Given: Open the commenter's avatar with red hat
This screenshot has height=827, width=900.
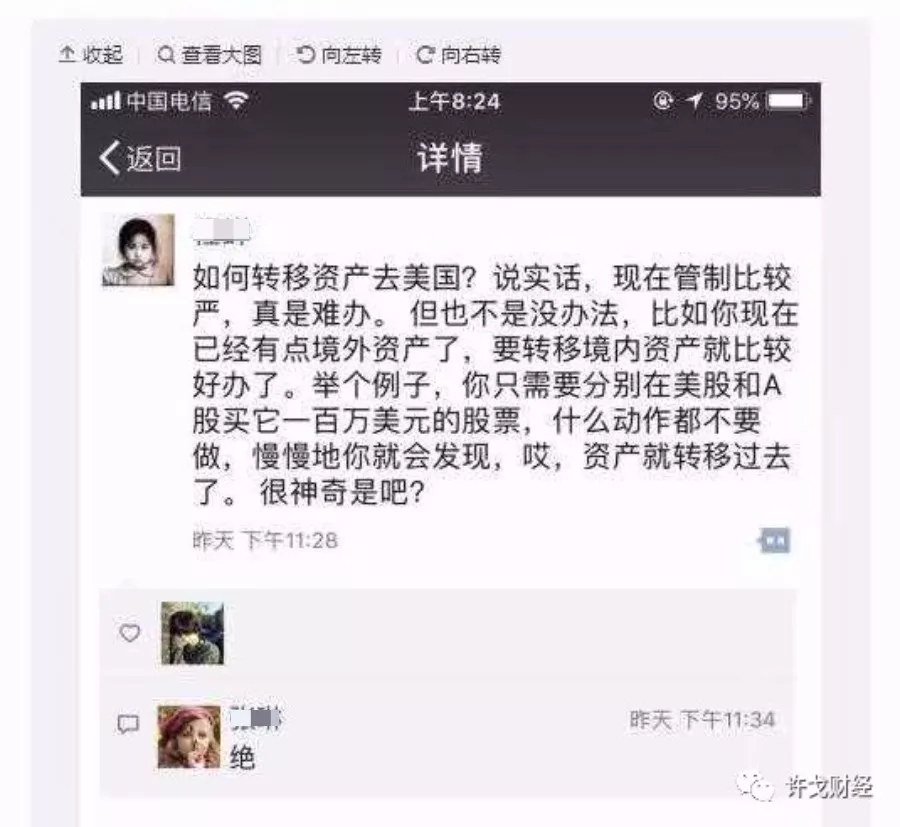Looking at the screenshot, I should coord(189,737).
